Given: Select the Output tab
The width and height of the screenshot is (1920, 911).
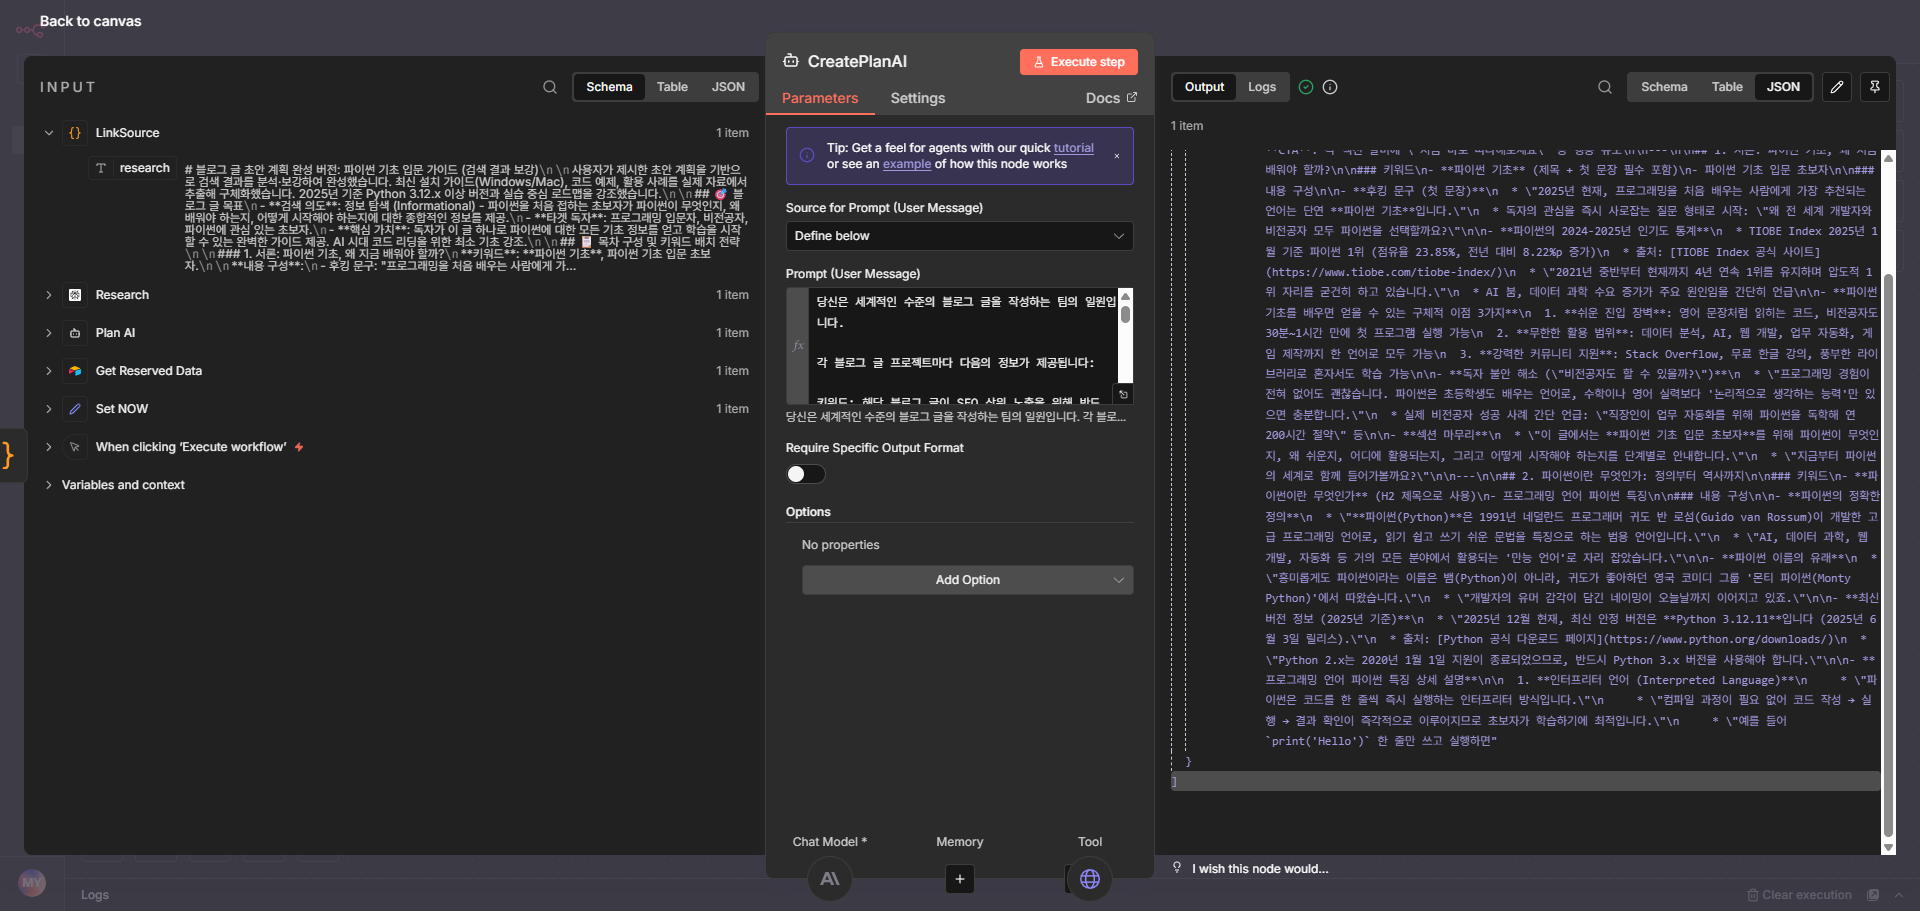Looking at the screenshot, I should [1204, 87].
